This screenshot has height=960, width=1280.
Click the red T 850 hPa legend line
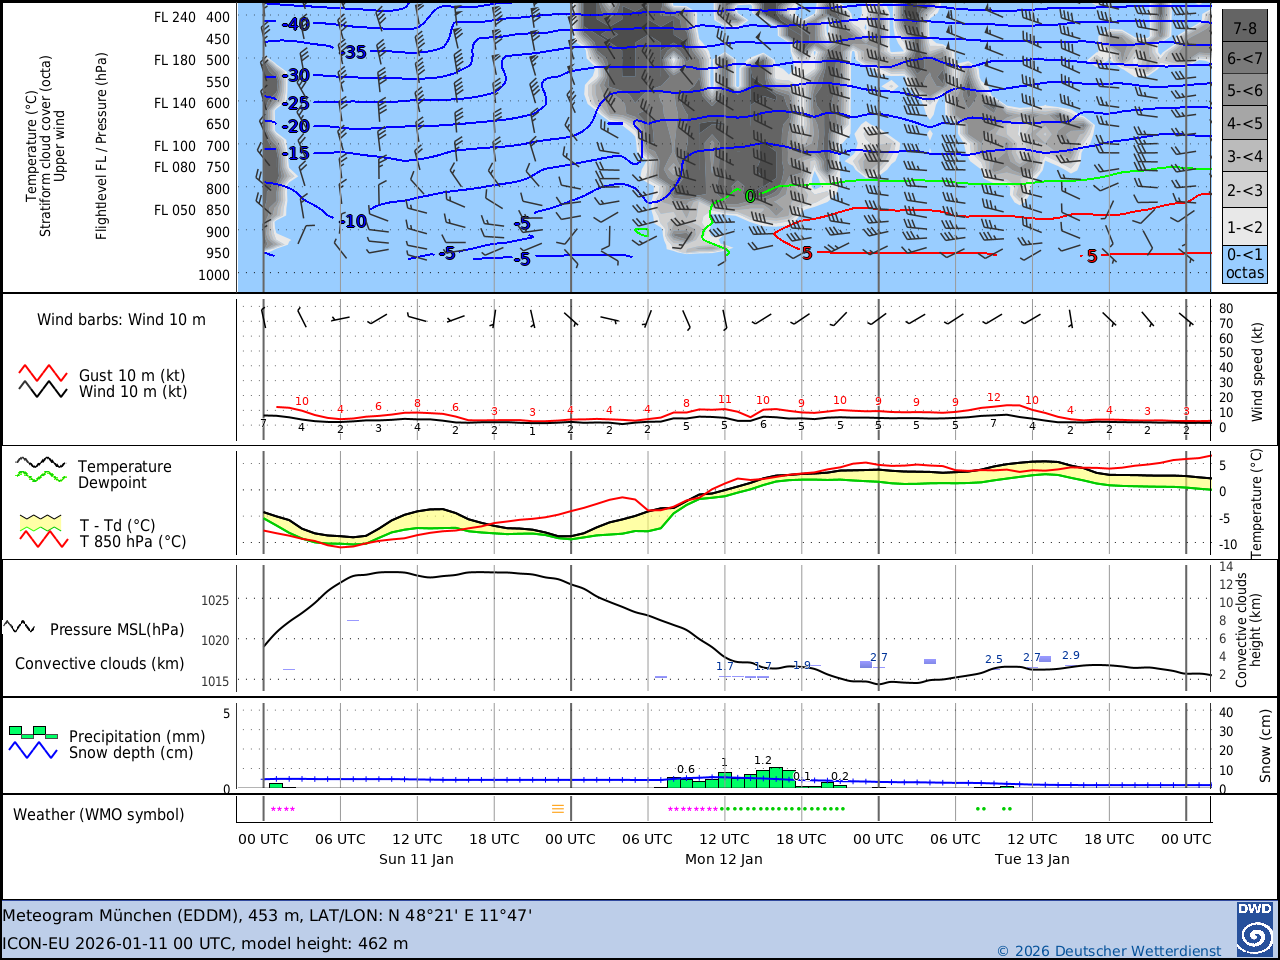(x=44, y=540)
